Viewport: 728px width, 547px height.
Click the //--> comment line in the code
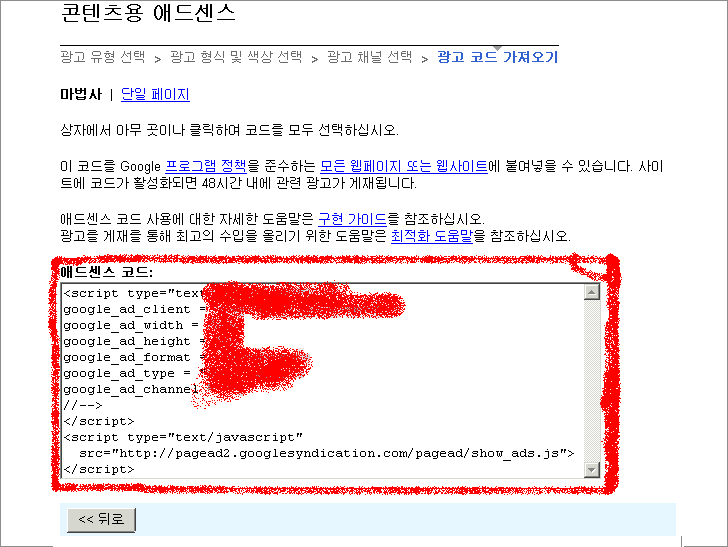[83, 405]
